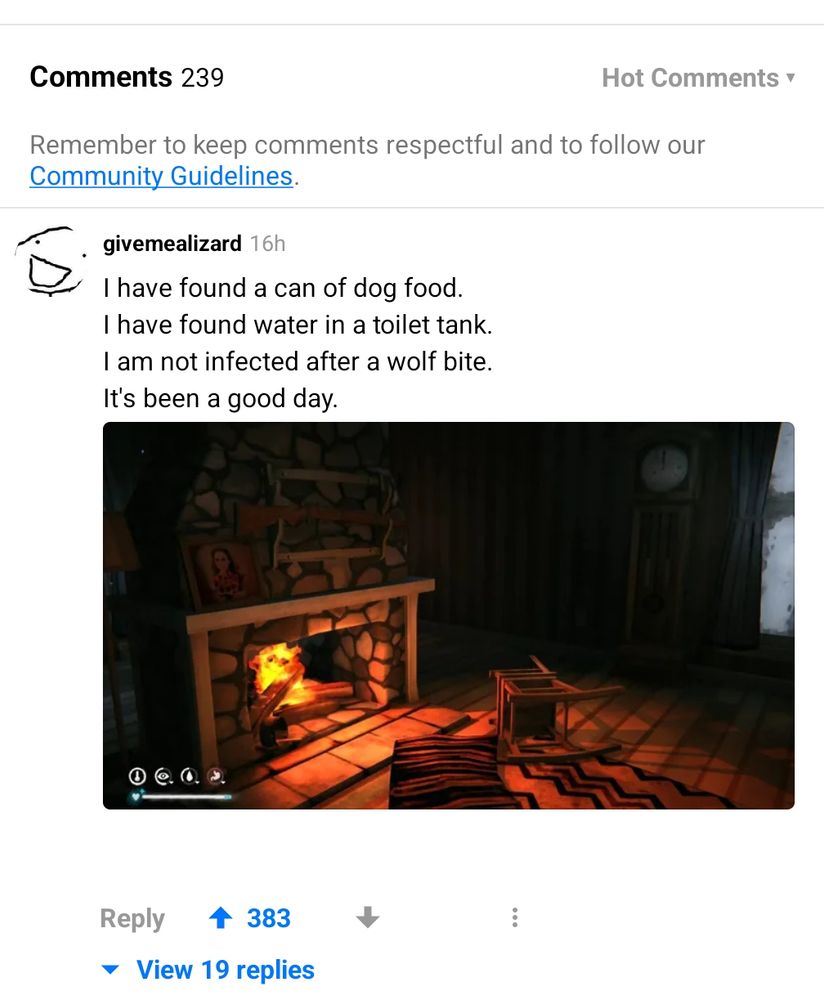
Task: Click the heart condition icon beside the health bar
Action: (135, 796)
